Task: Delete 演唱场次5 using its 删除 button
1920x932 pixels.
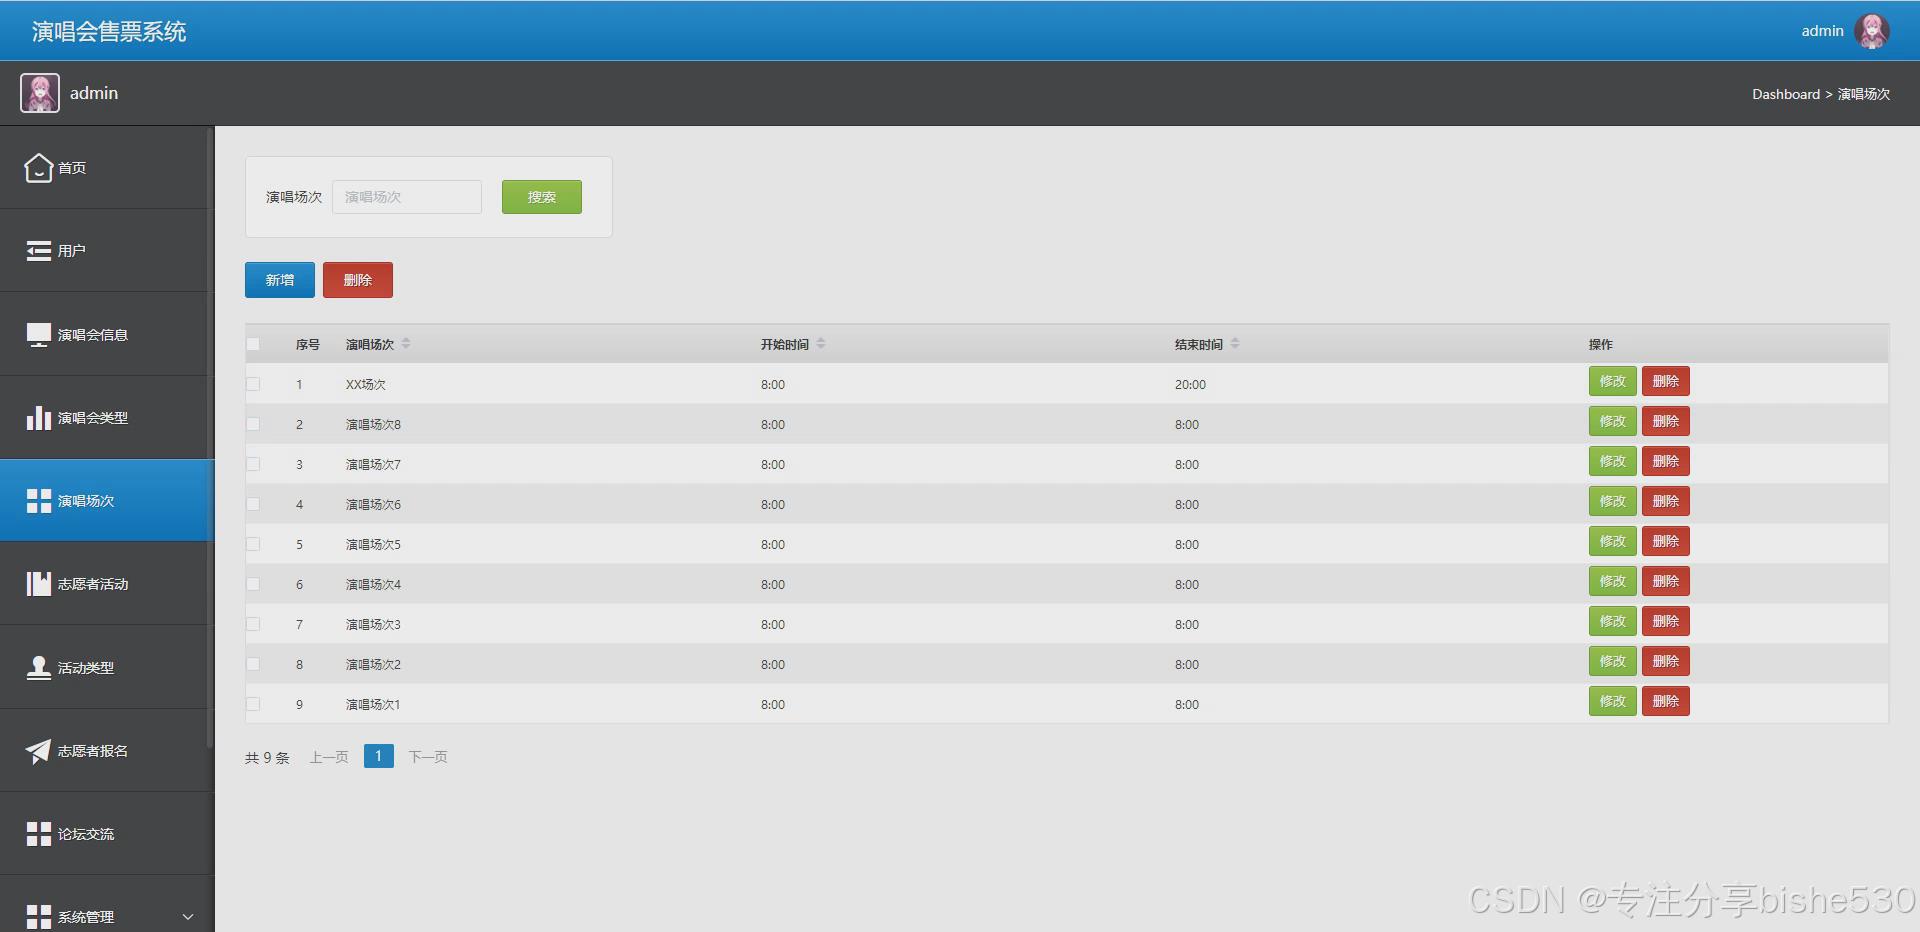Action: (1666, 541)
